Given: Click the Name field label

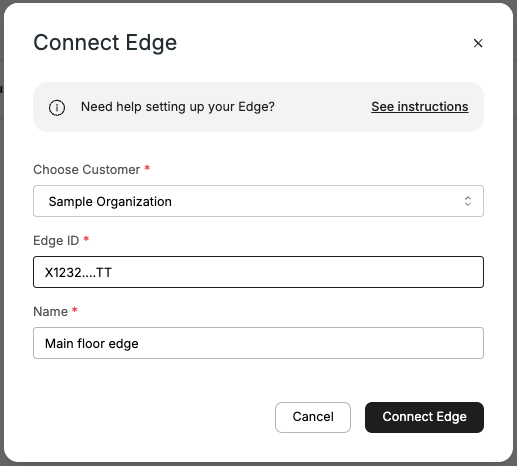Looking at the screenshot, I should 50,312.
